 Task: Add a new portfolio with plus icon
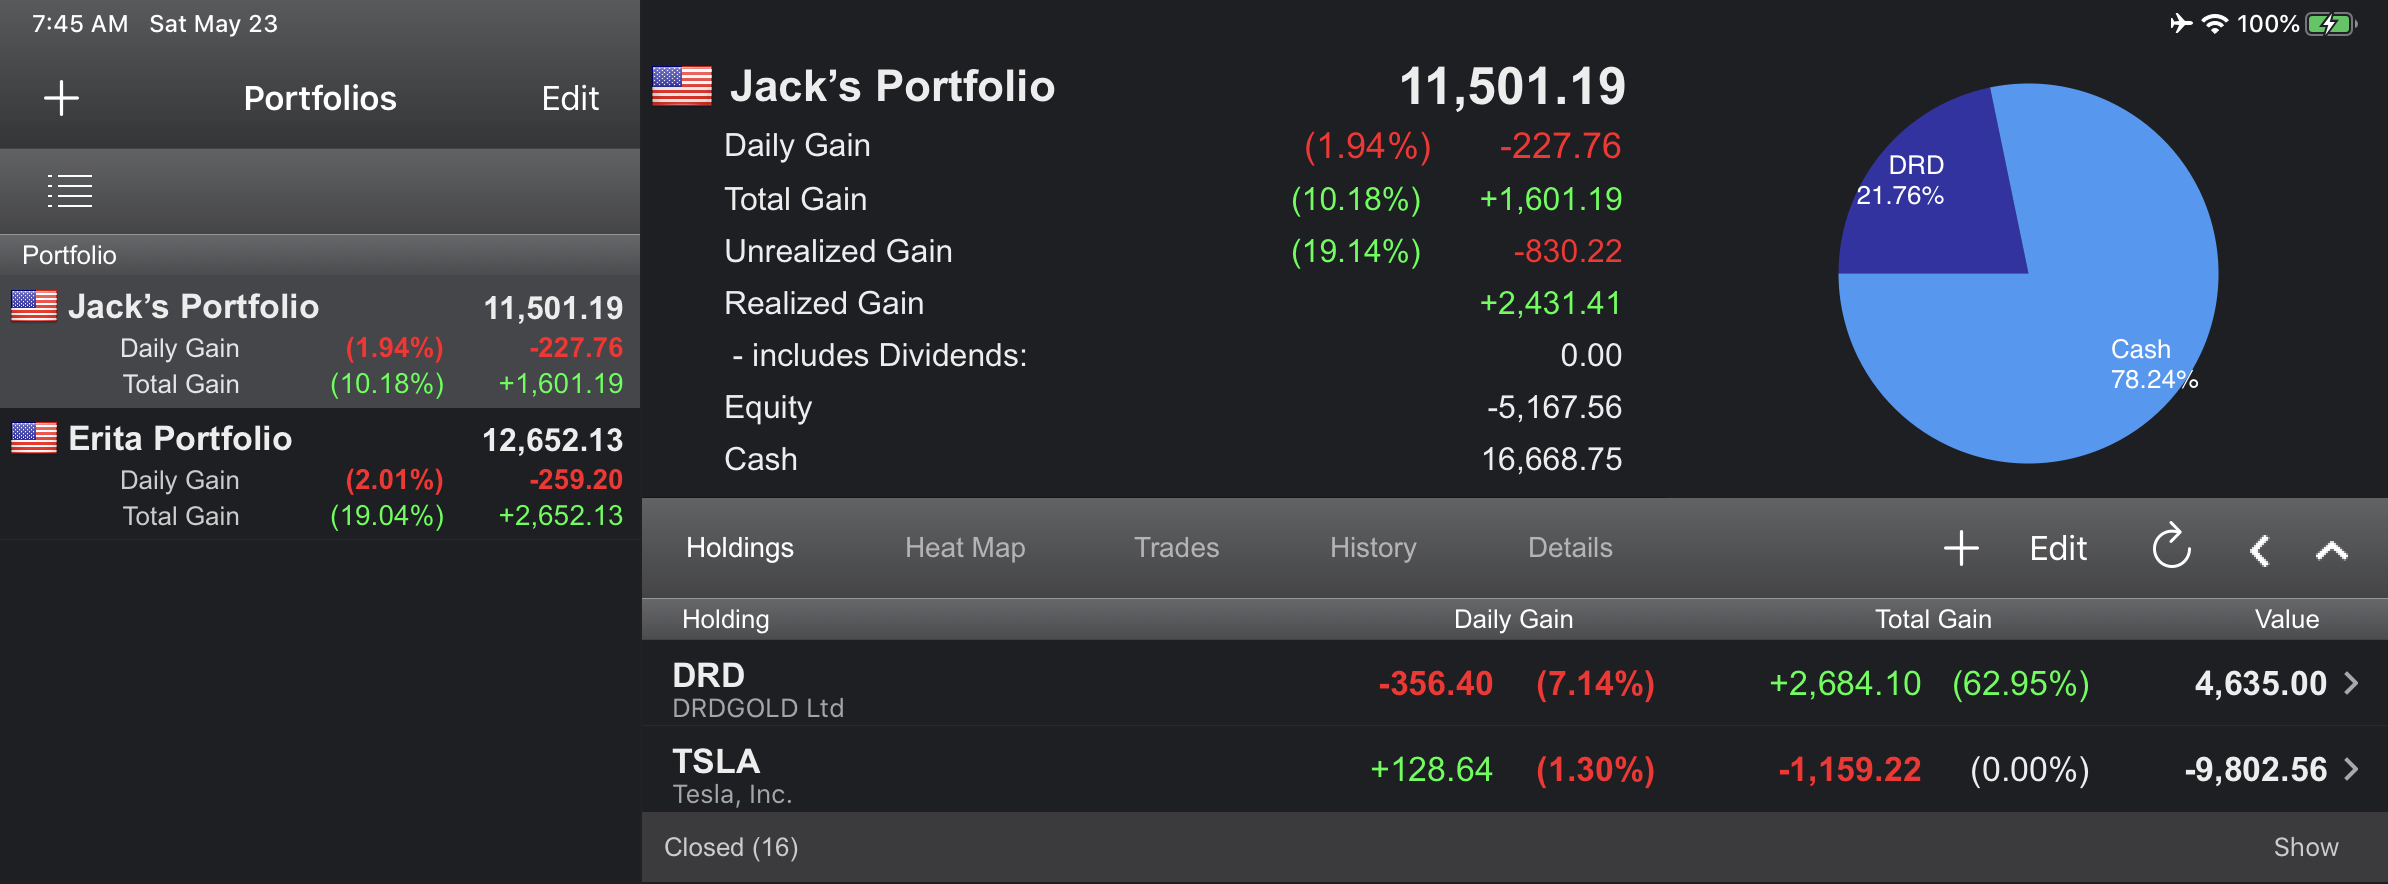click(x=61, y=98)
